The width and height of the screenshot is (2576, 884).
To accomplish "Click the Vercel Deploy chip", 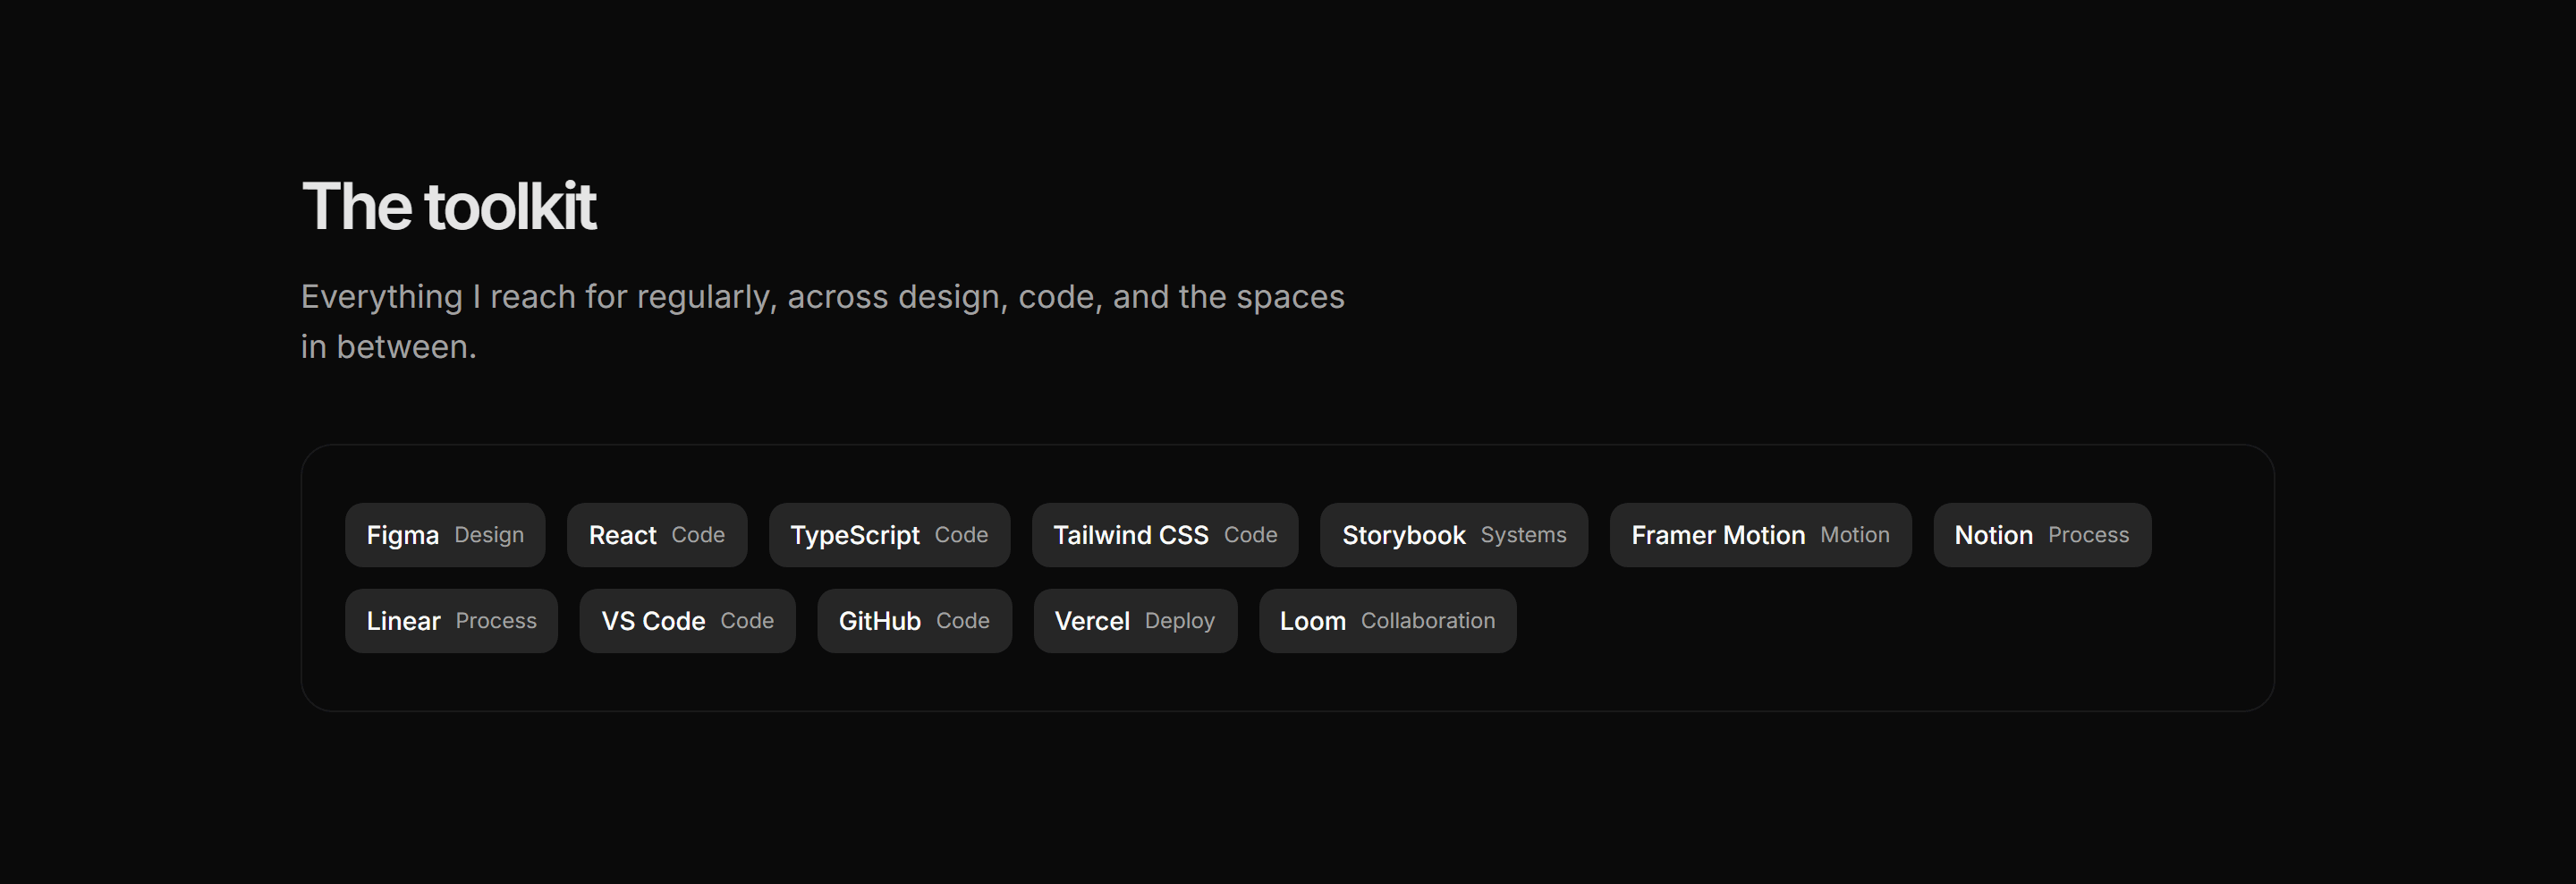I will (x=1135, y=621).
